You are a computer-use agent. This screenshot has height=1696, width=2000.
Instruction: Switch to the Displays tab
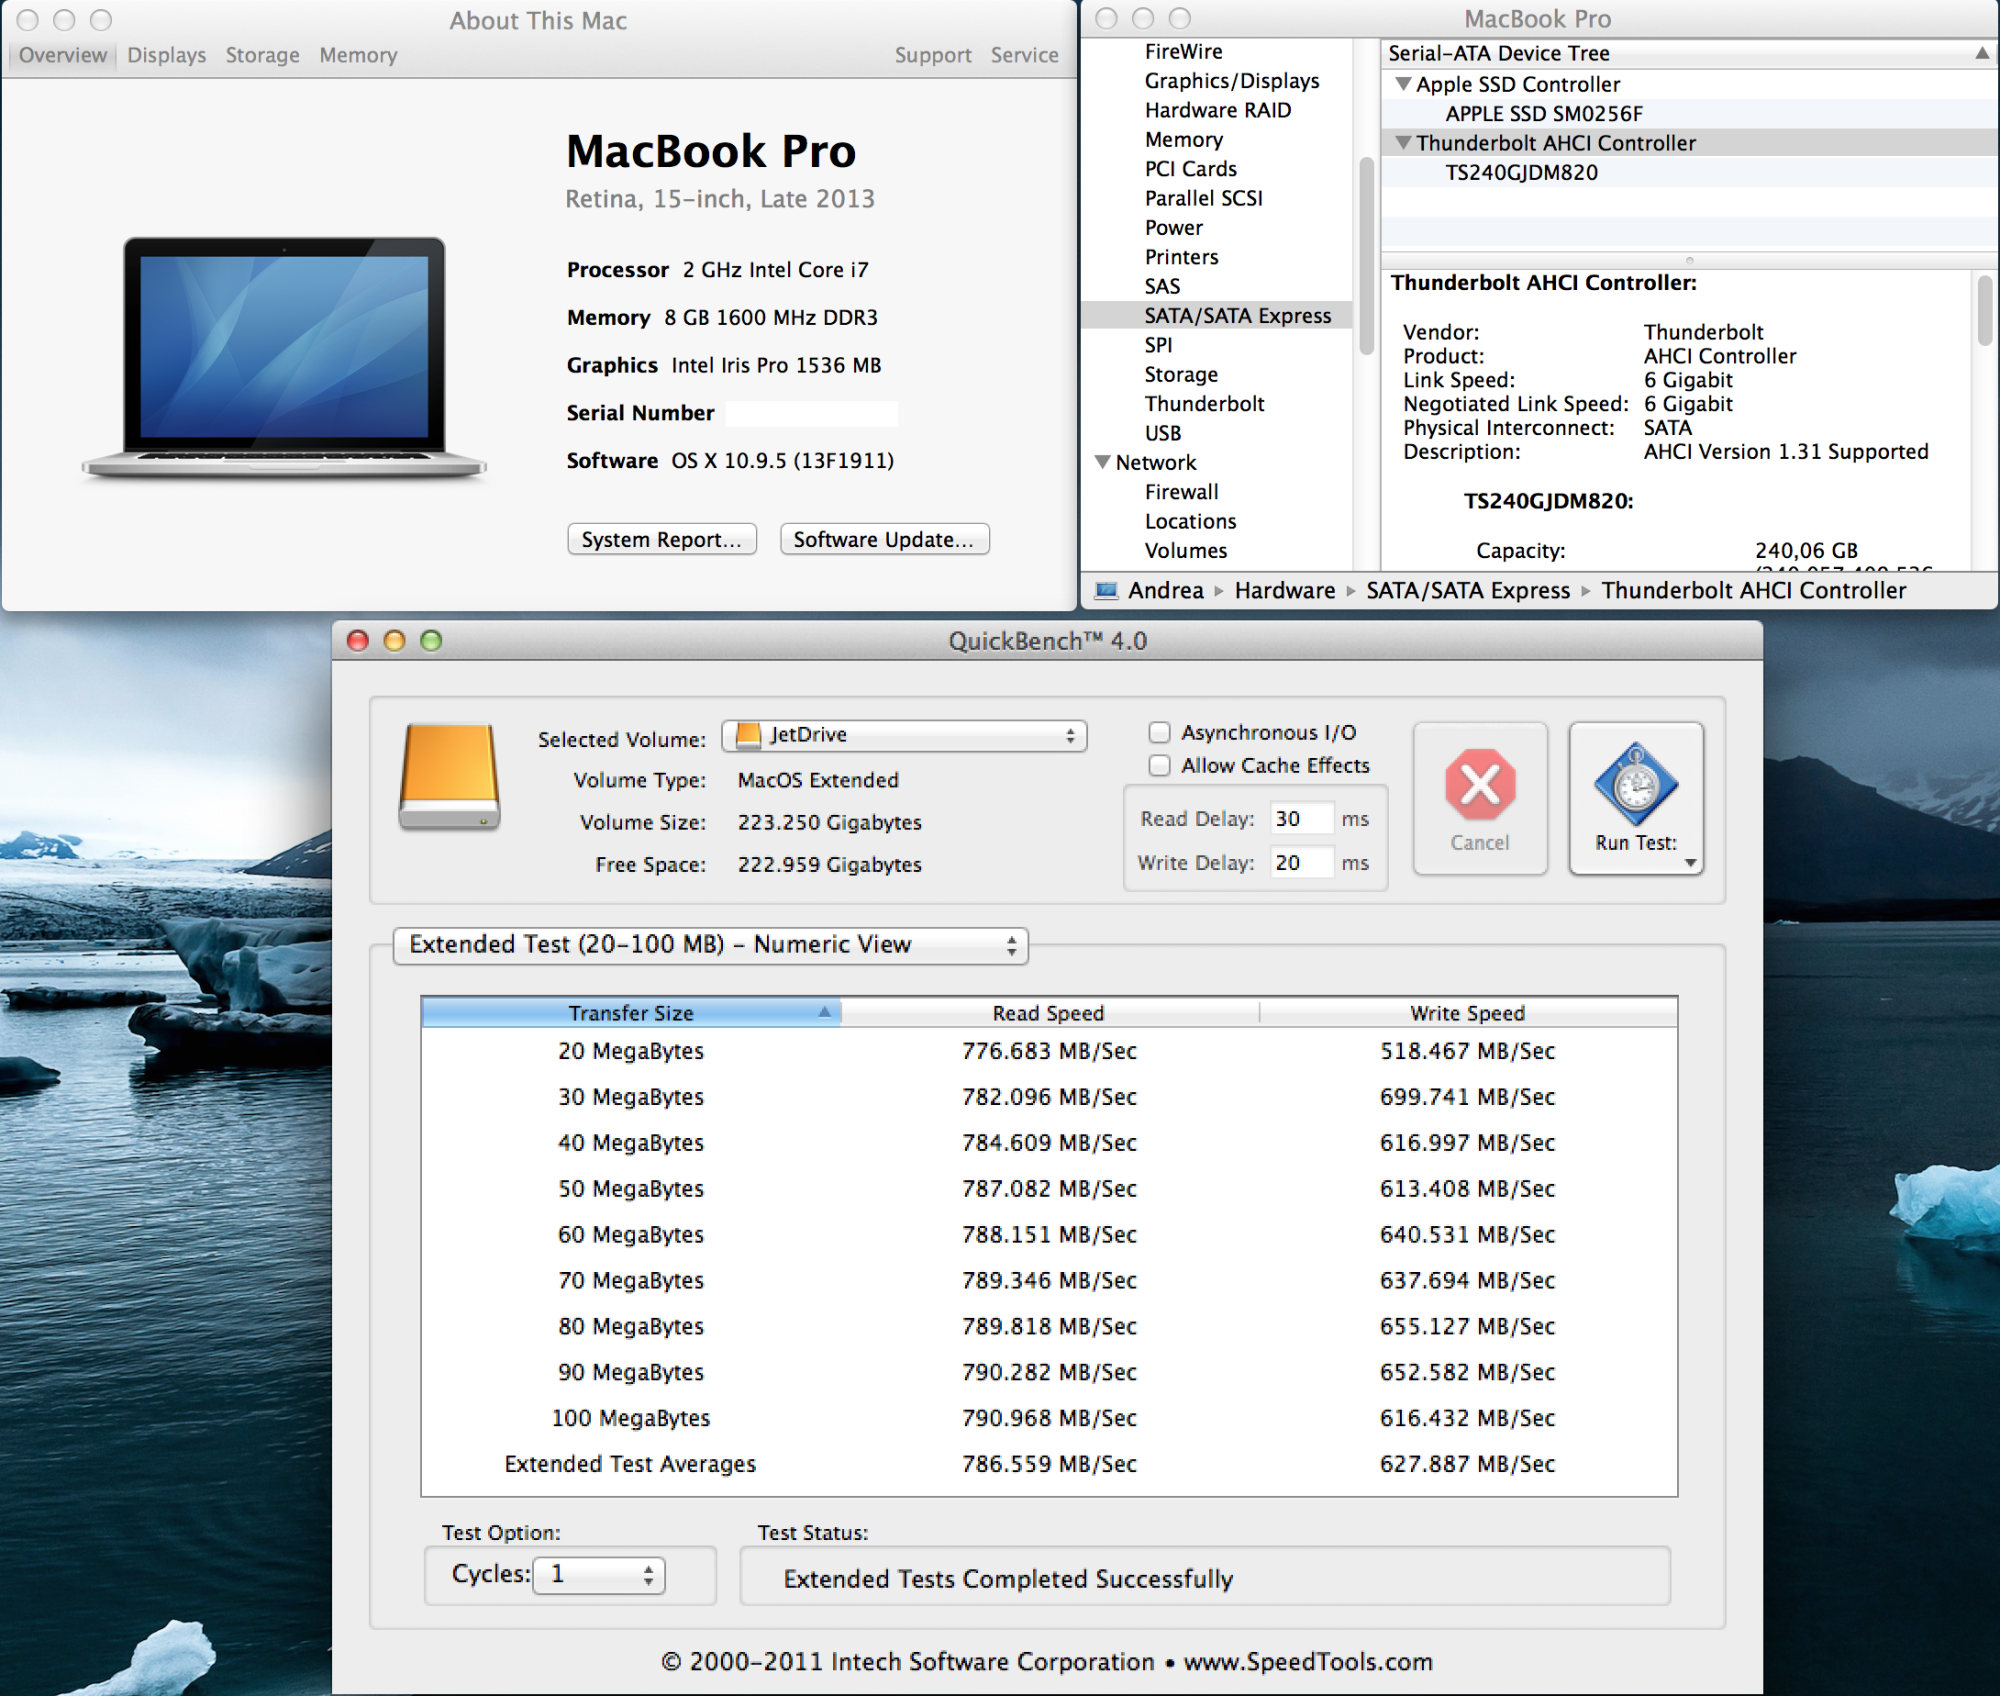click(166, 55)
